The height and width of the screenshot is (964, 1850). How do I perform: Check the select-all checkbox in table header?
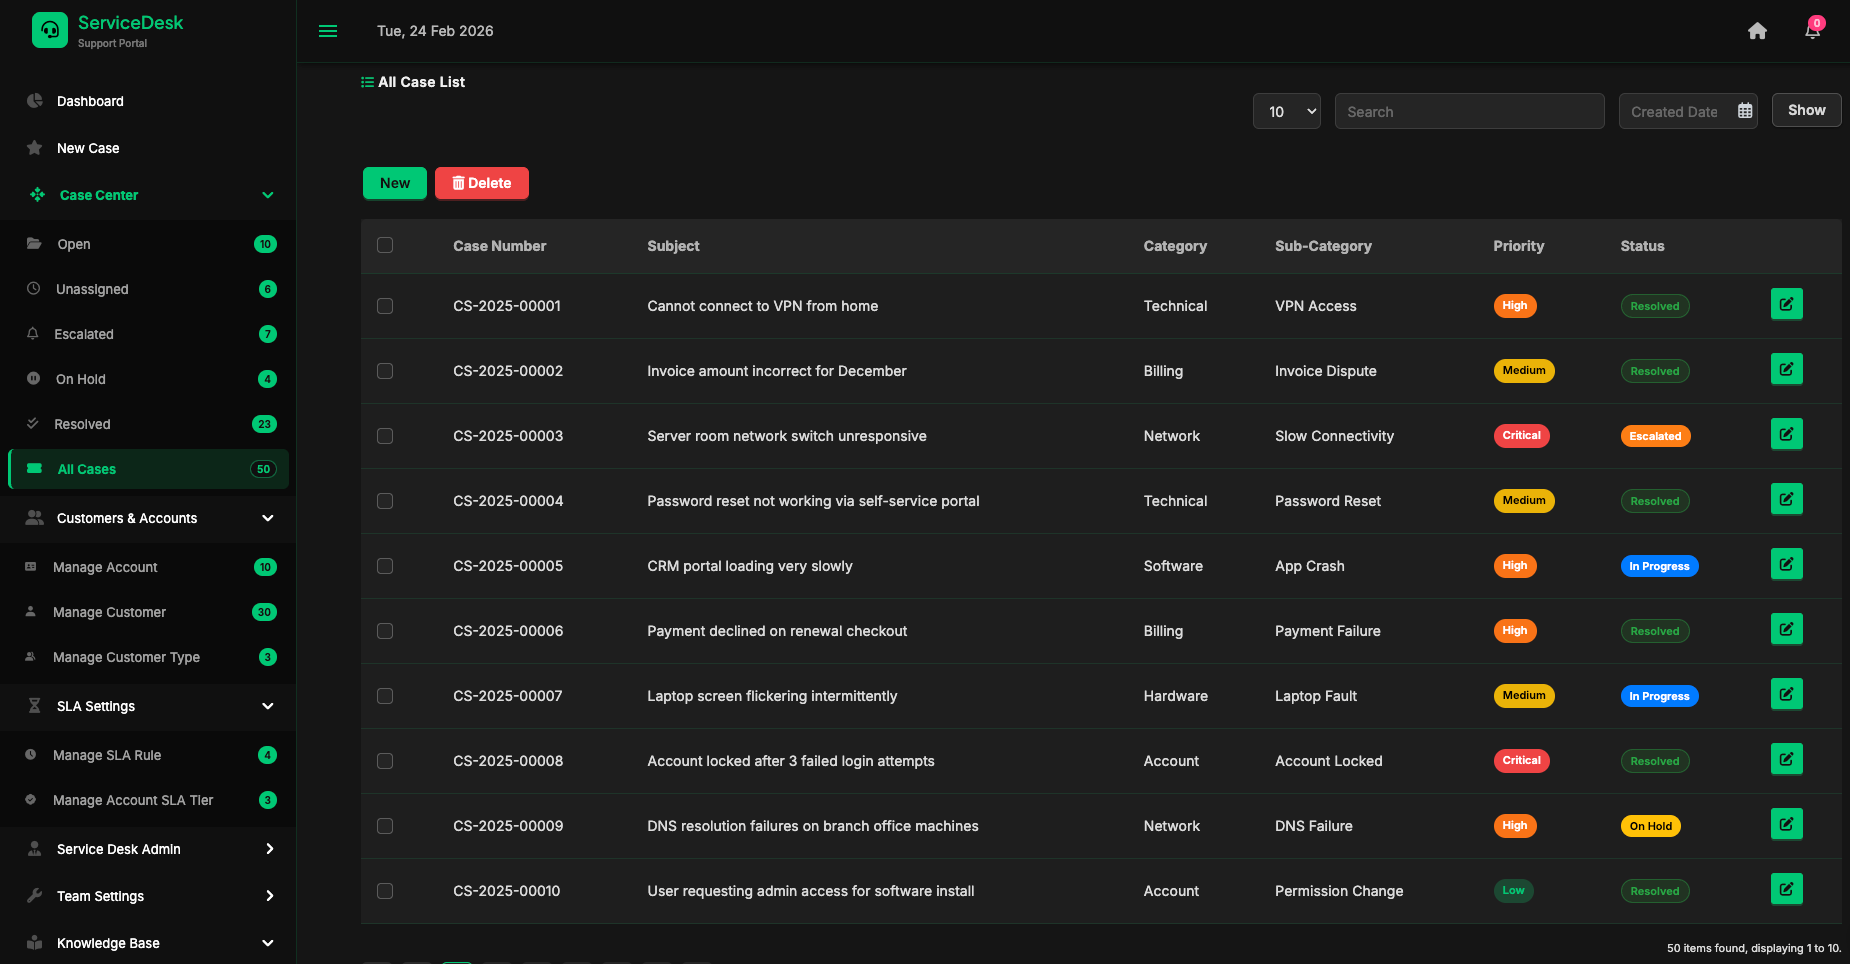click(x=385, y=246)
